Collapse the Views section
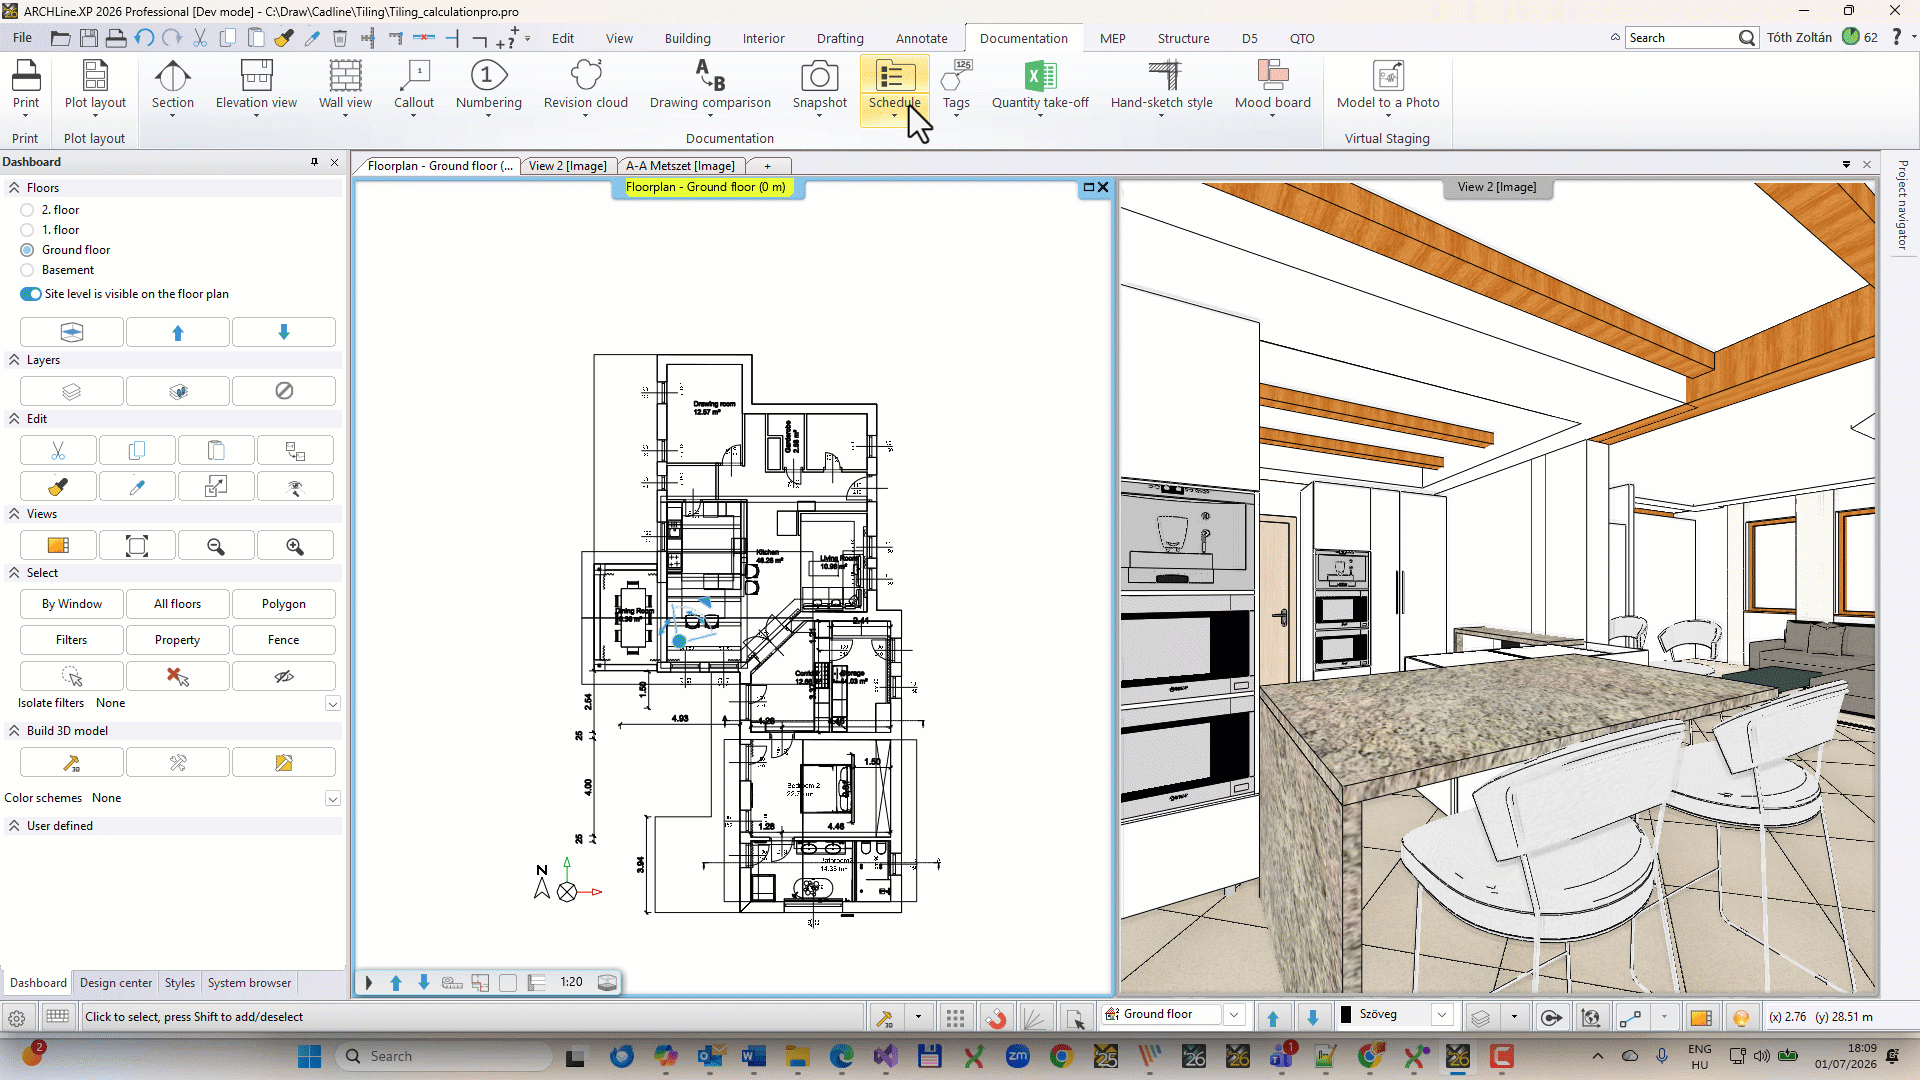This screenshot has width=1920, height=1080. 14,514
